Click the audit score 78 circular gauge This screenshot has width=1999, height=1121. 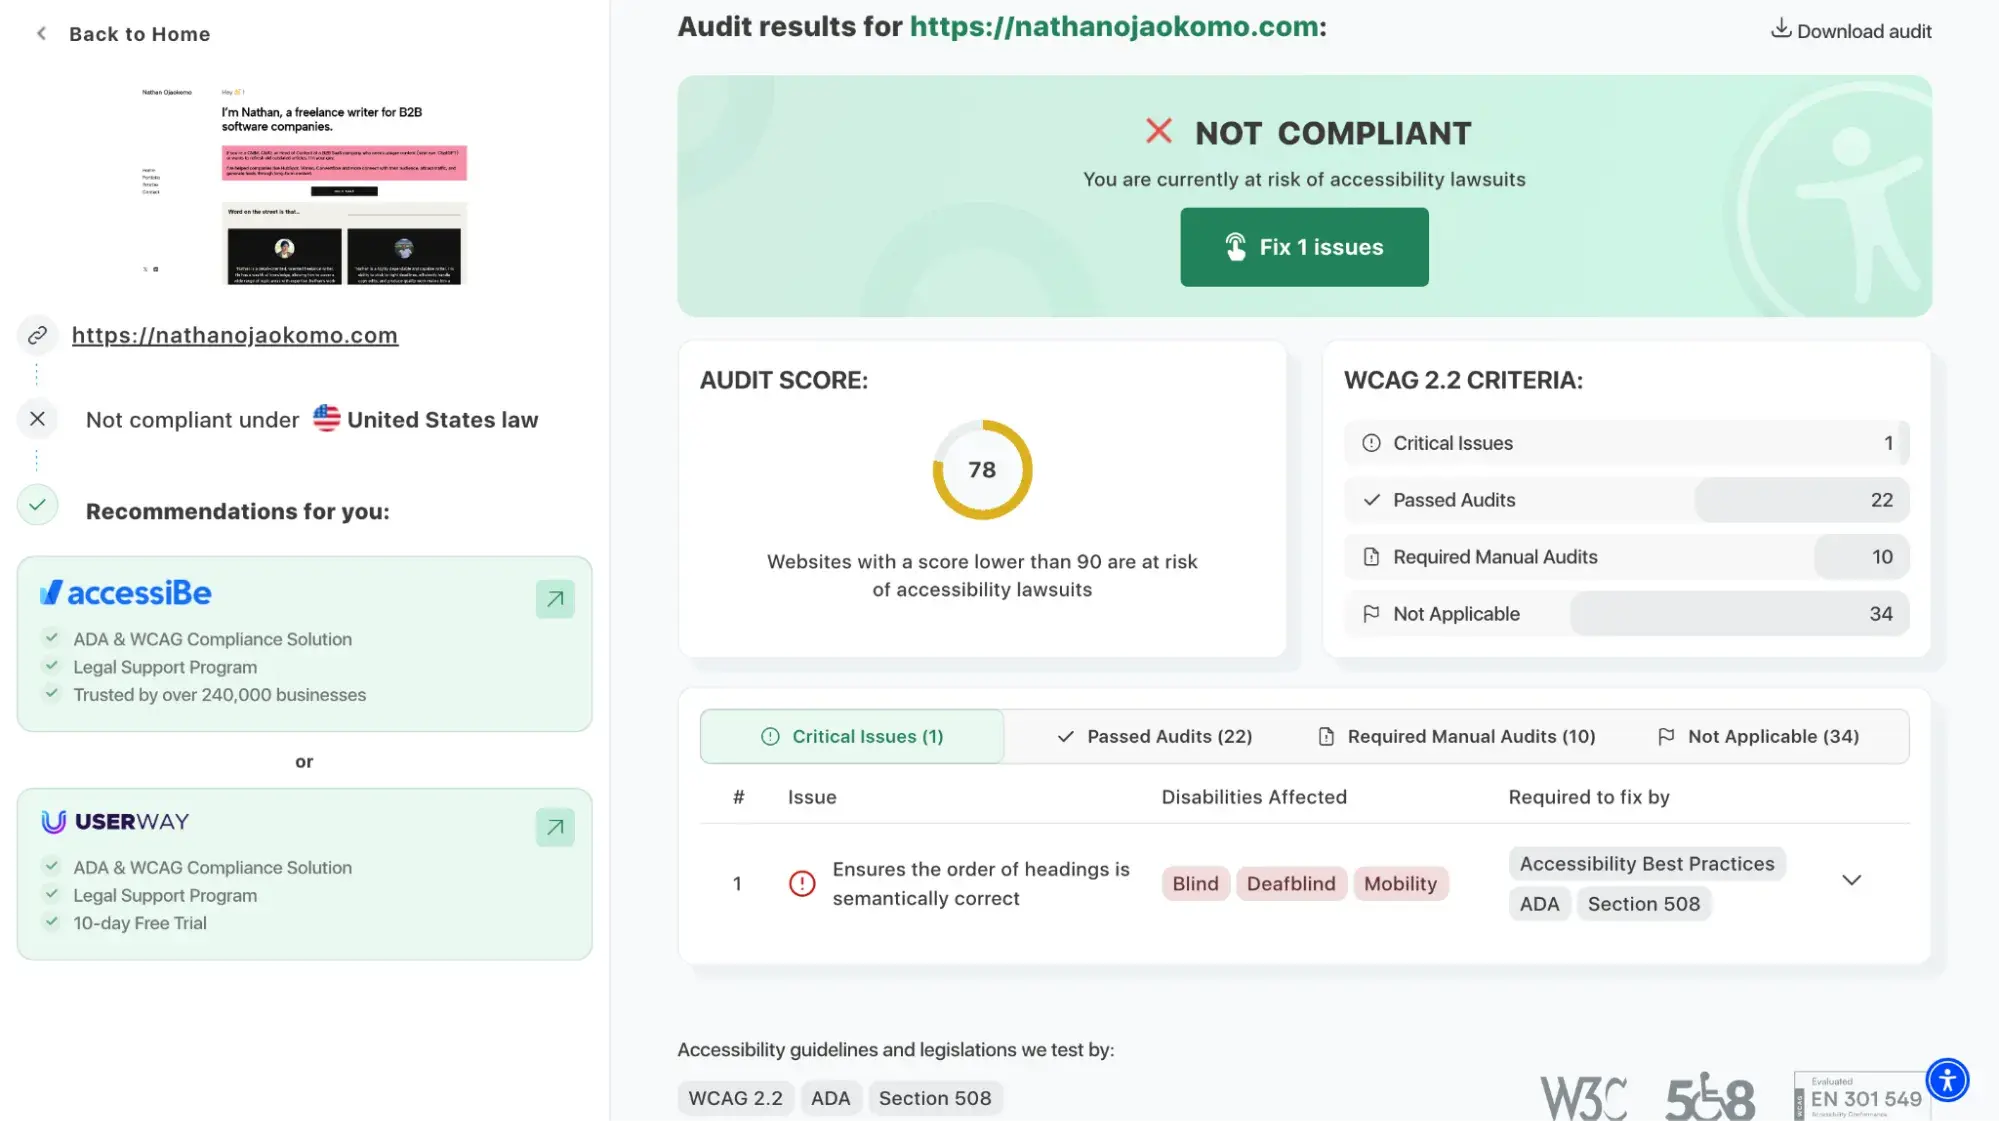coord(982,470)
